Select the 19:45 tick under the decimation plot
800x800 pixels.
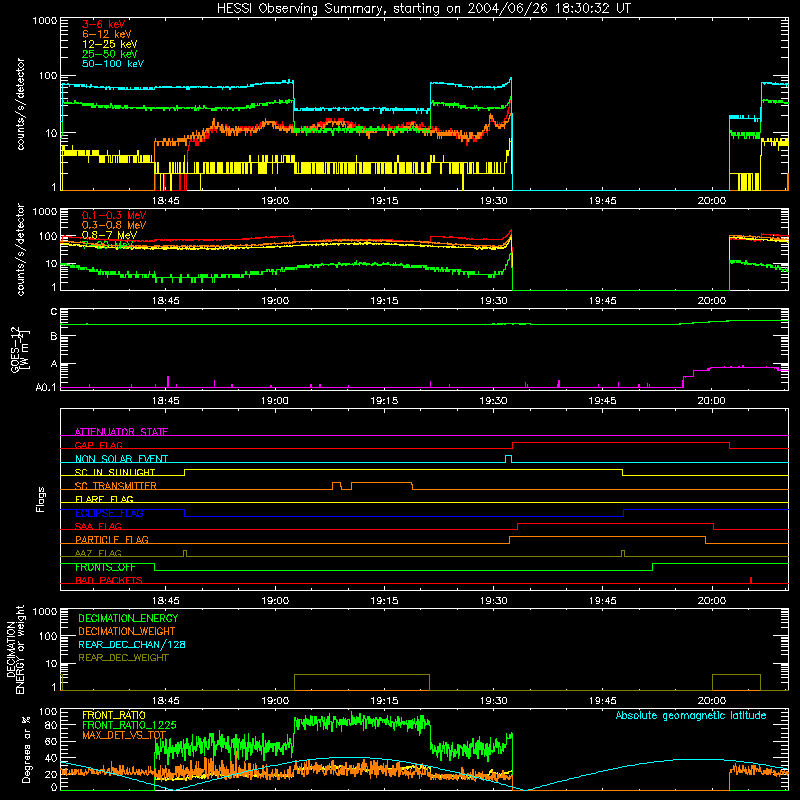[x=603, y=701]
